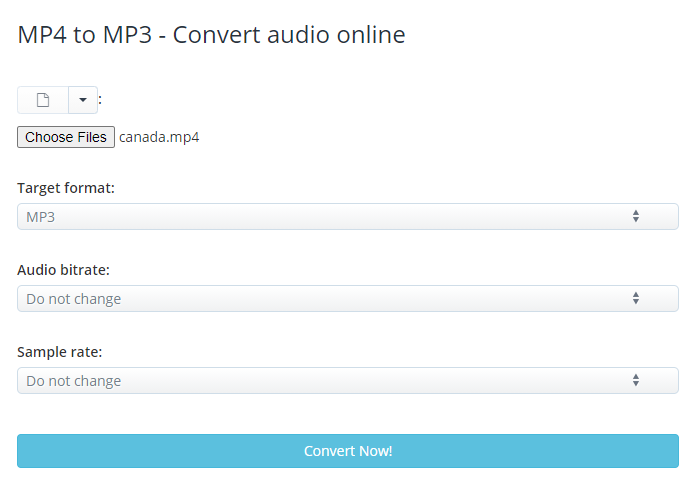Click the document file icon button

pyautogui.click(x=43, y=100)
